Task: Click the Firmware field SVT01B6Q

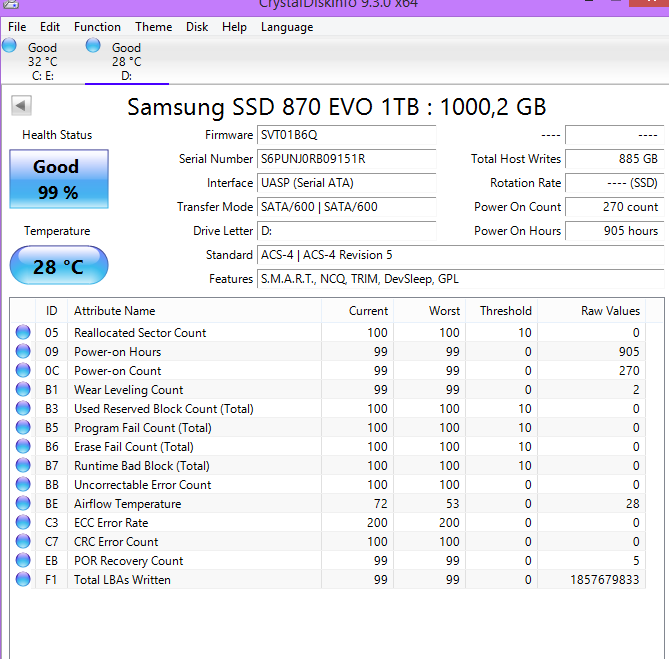Action: [346, 135]
